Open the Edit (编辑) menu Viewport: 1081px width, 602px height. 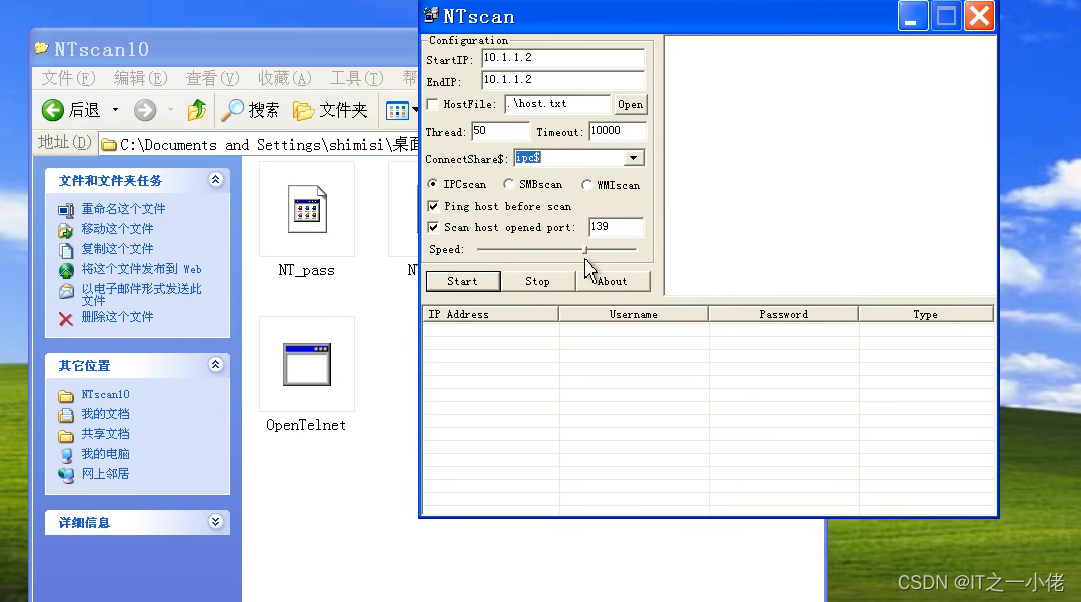[x=140, y=78]
